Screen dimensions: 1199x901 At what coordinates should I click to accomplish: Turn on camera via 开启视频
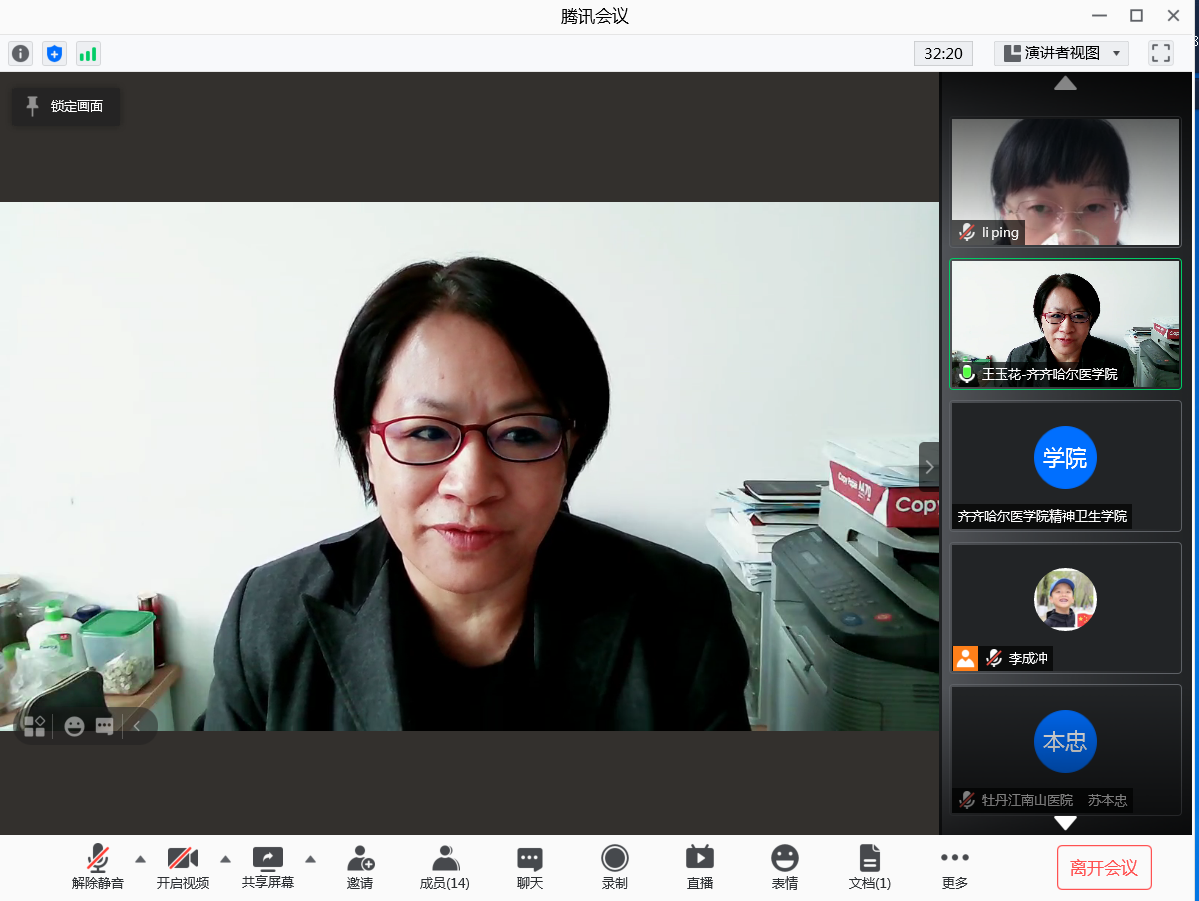tap(183, 867)
